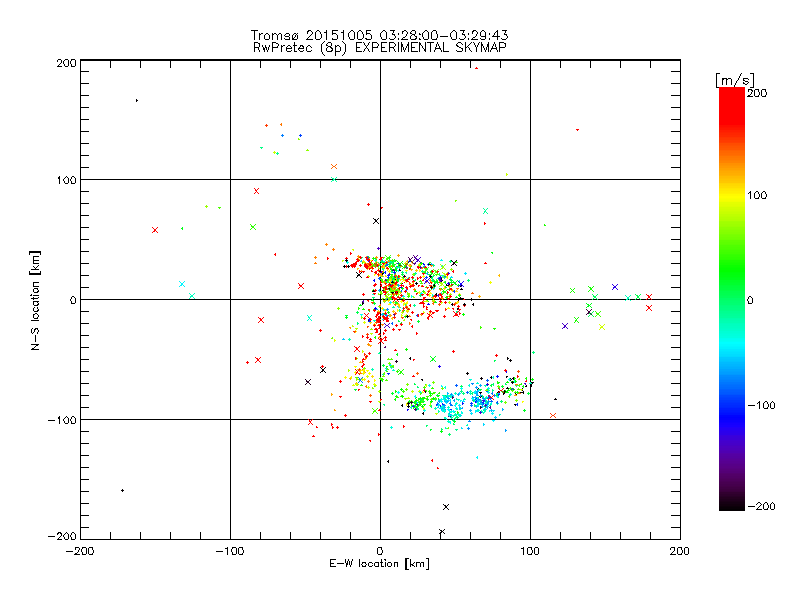Screen dimensions: 800x600
Task: Click the colorbar tick label "100"
Action: point(757,195)
